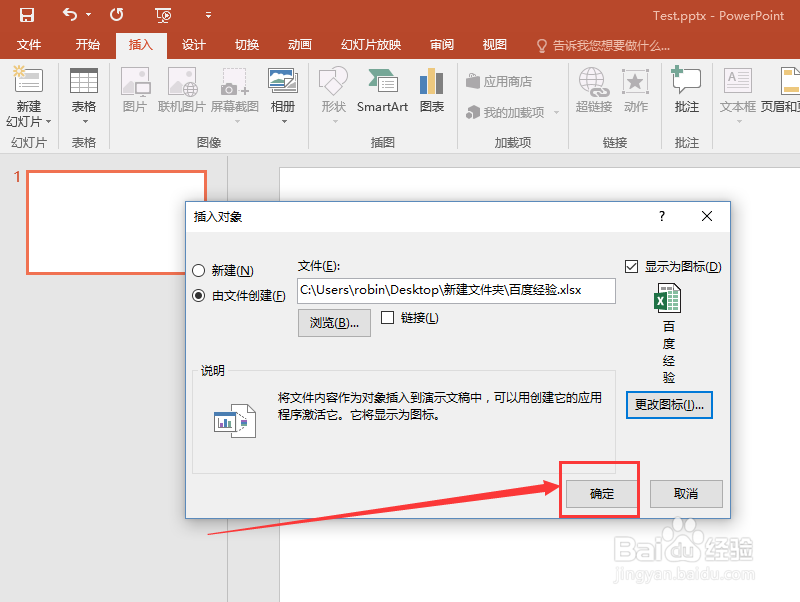Viewport: 800px width, 602px height.
Task: Switch to the 切换 tab
Action: pos(247,45)
